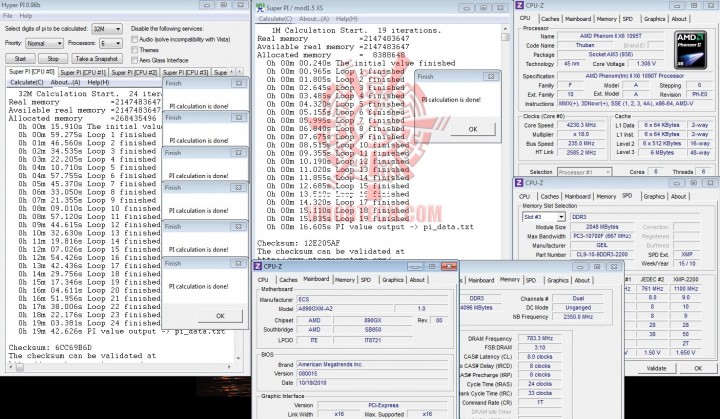Select the Graphics tab in the CPU-Z Memory window
Image resolution: width=720 pixels, height=419 pixels.
[558, 280]
